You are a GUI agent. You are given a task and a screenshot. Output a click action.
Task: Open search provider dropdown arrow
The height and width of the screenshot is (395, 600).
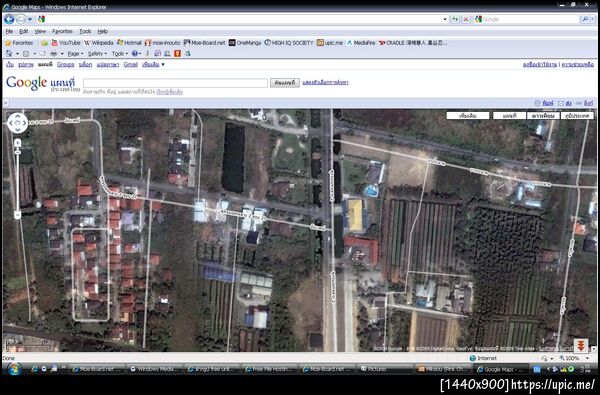tap(592, 19)
